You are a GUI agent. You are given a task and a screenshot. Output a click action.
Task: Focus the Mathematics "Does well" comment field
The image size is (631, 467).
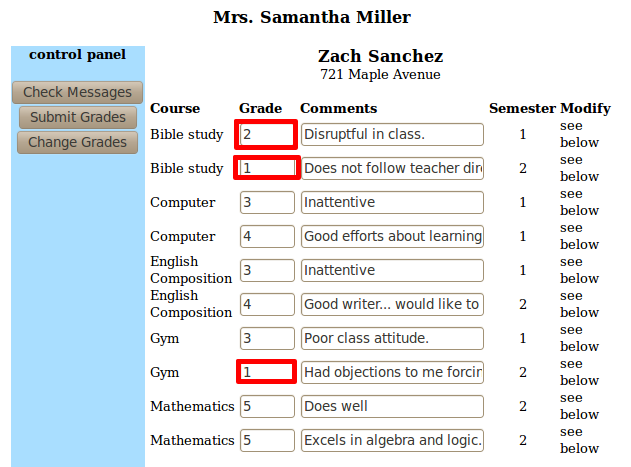[392, 406]
